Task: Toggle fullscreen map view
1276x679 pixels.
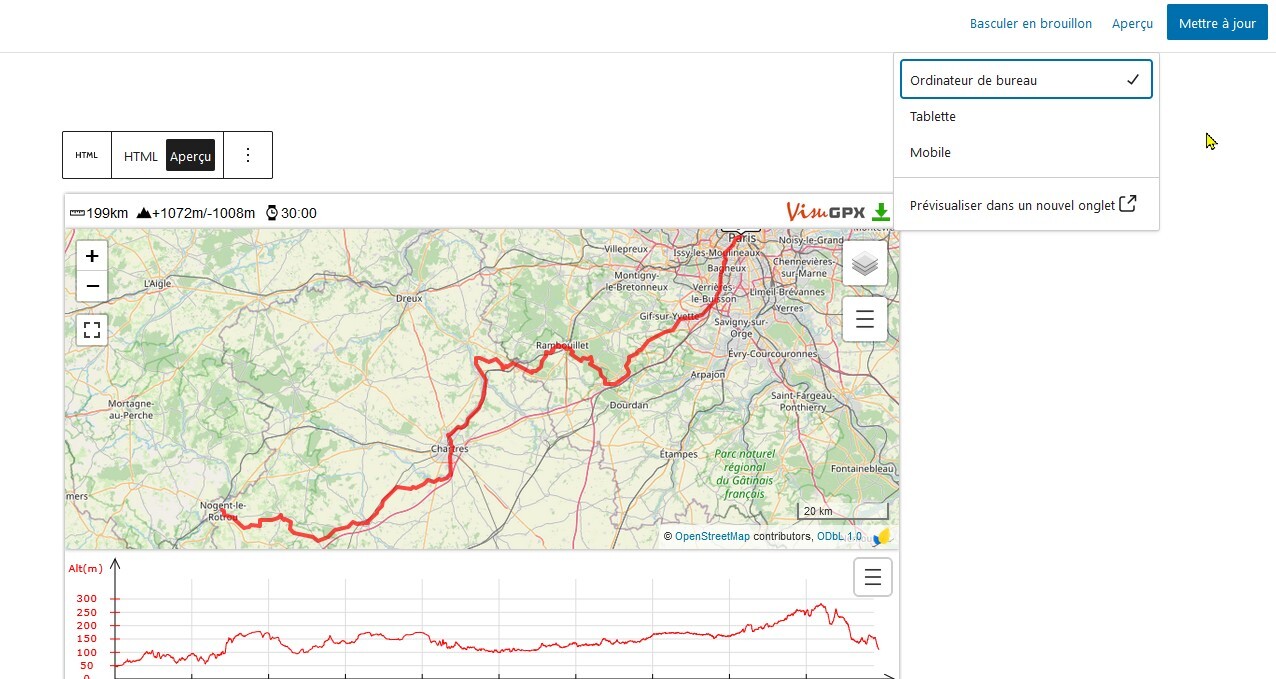Action: [x=92, y=329]
